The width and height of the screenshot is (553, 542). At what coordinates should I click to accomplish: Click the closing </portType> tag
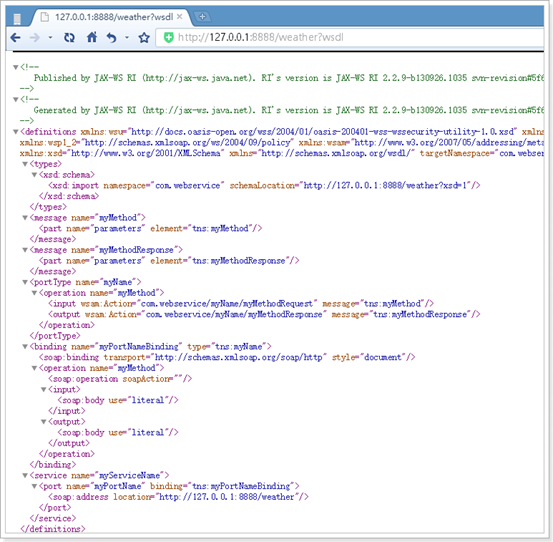[55, 336]
